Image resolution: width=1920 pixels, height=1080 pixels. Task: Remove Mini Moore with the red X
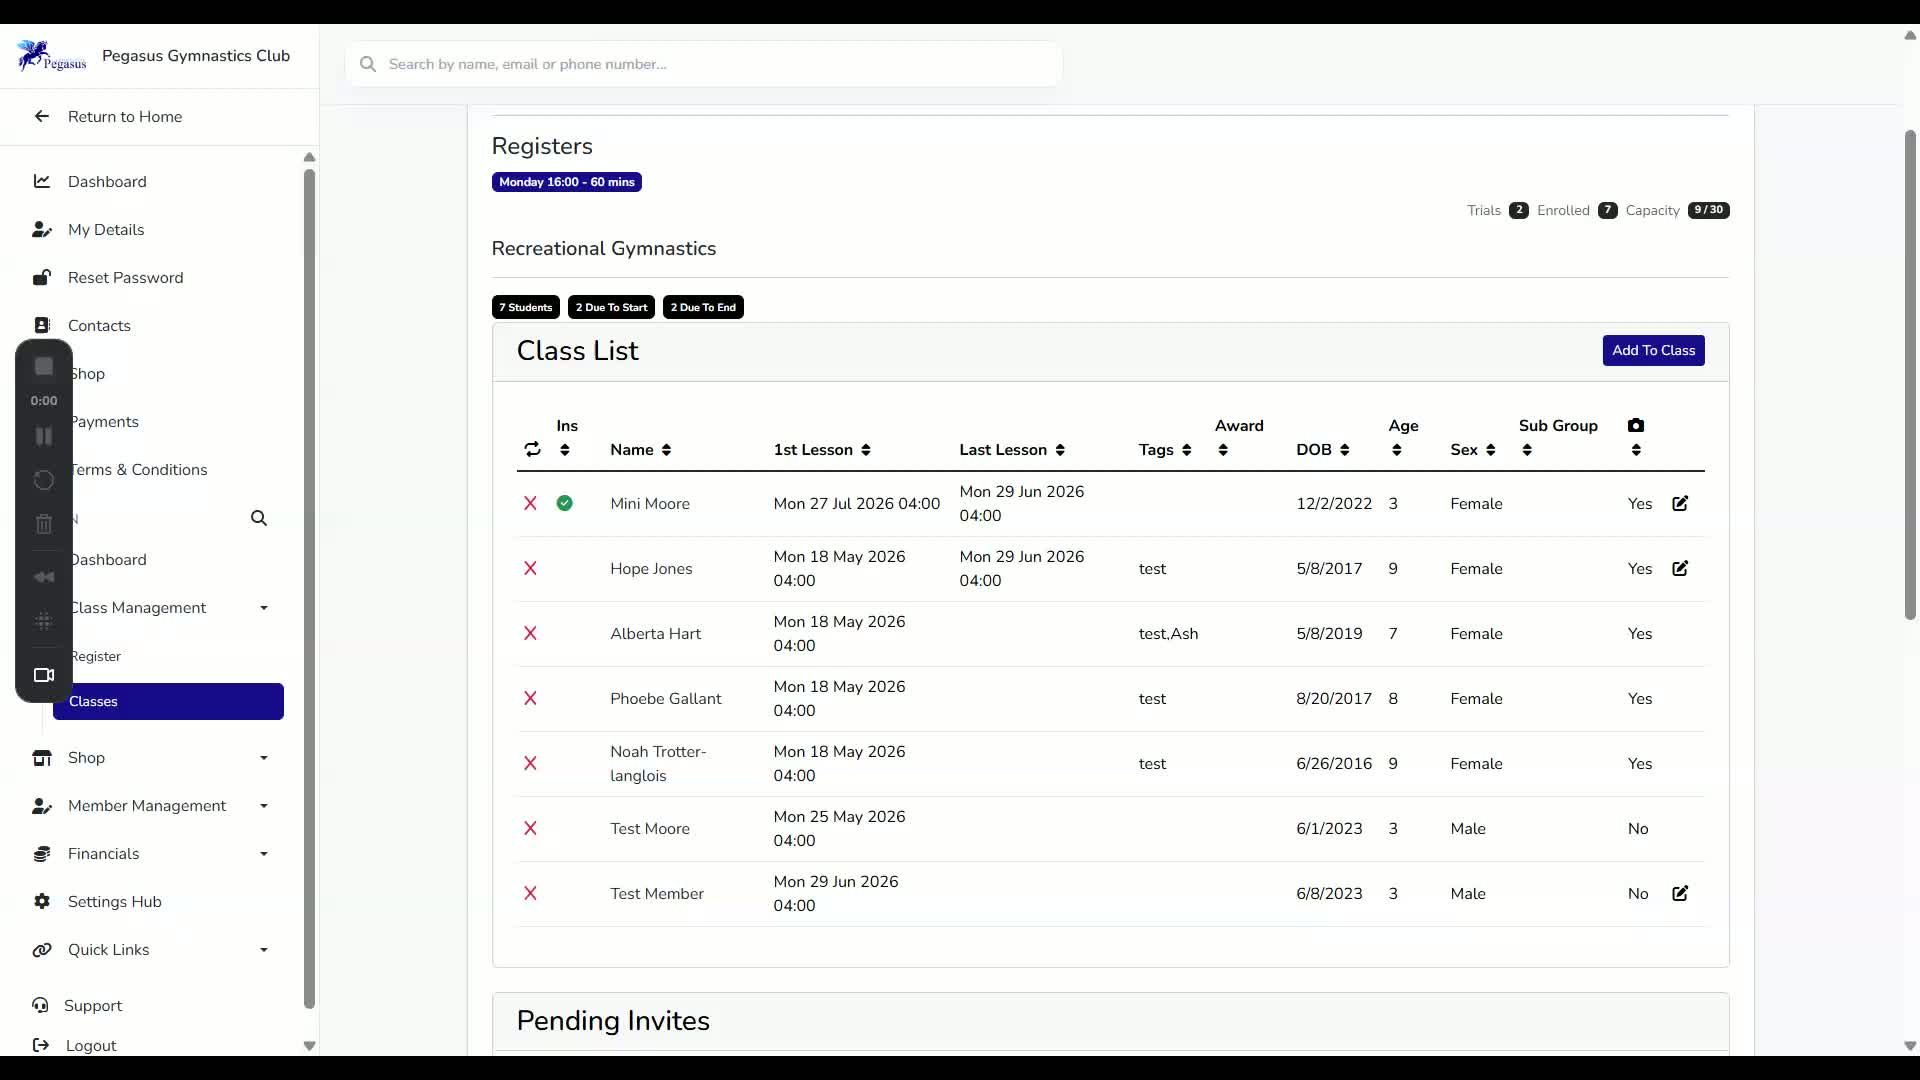(530, 503)
